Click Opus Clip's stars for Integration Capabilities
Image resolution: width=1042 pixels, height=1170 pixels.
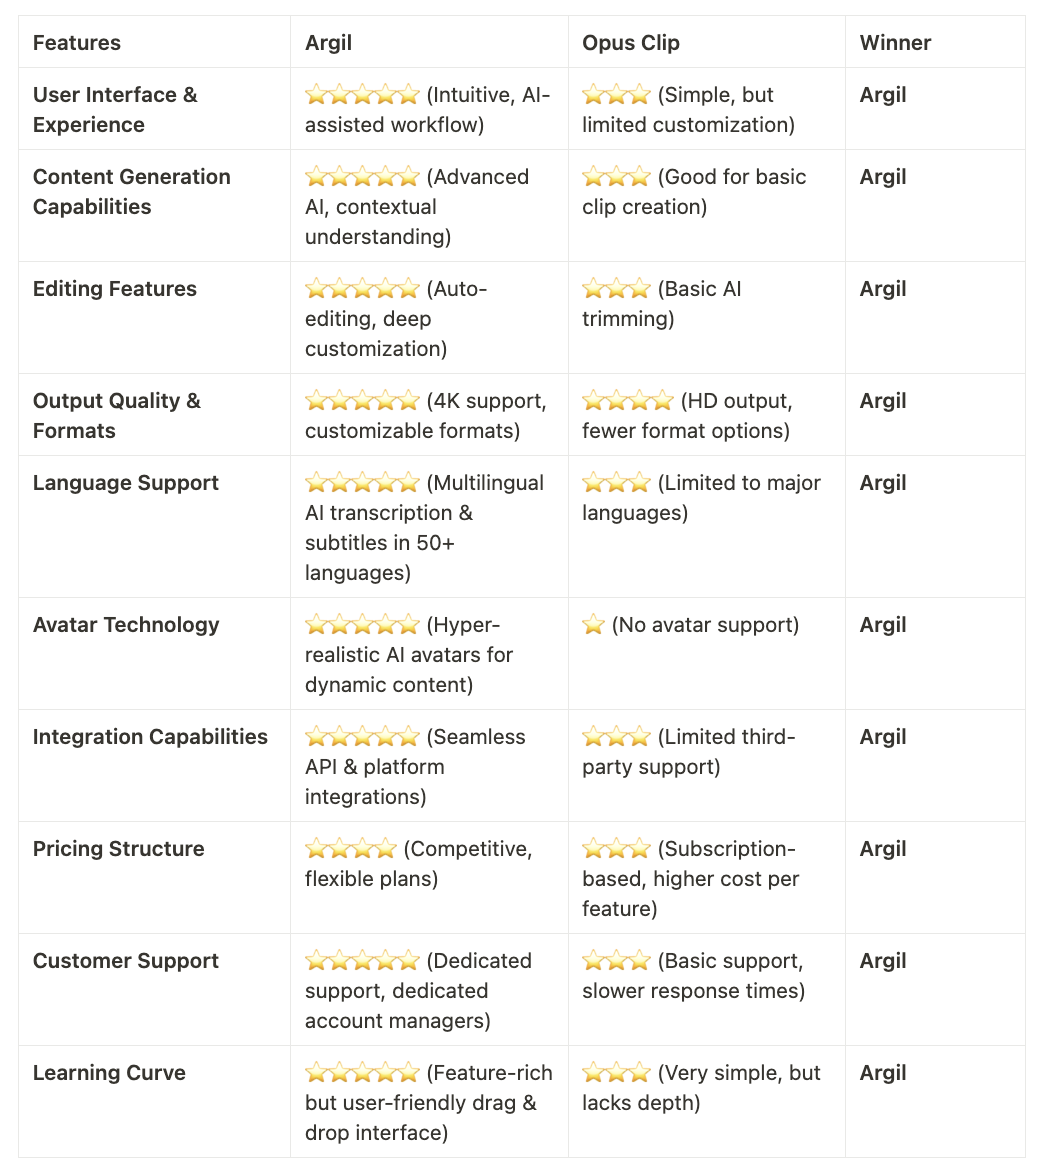(x=617, y=736)
